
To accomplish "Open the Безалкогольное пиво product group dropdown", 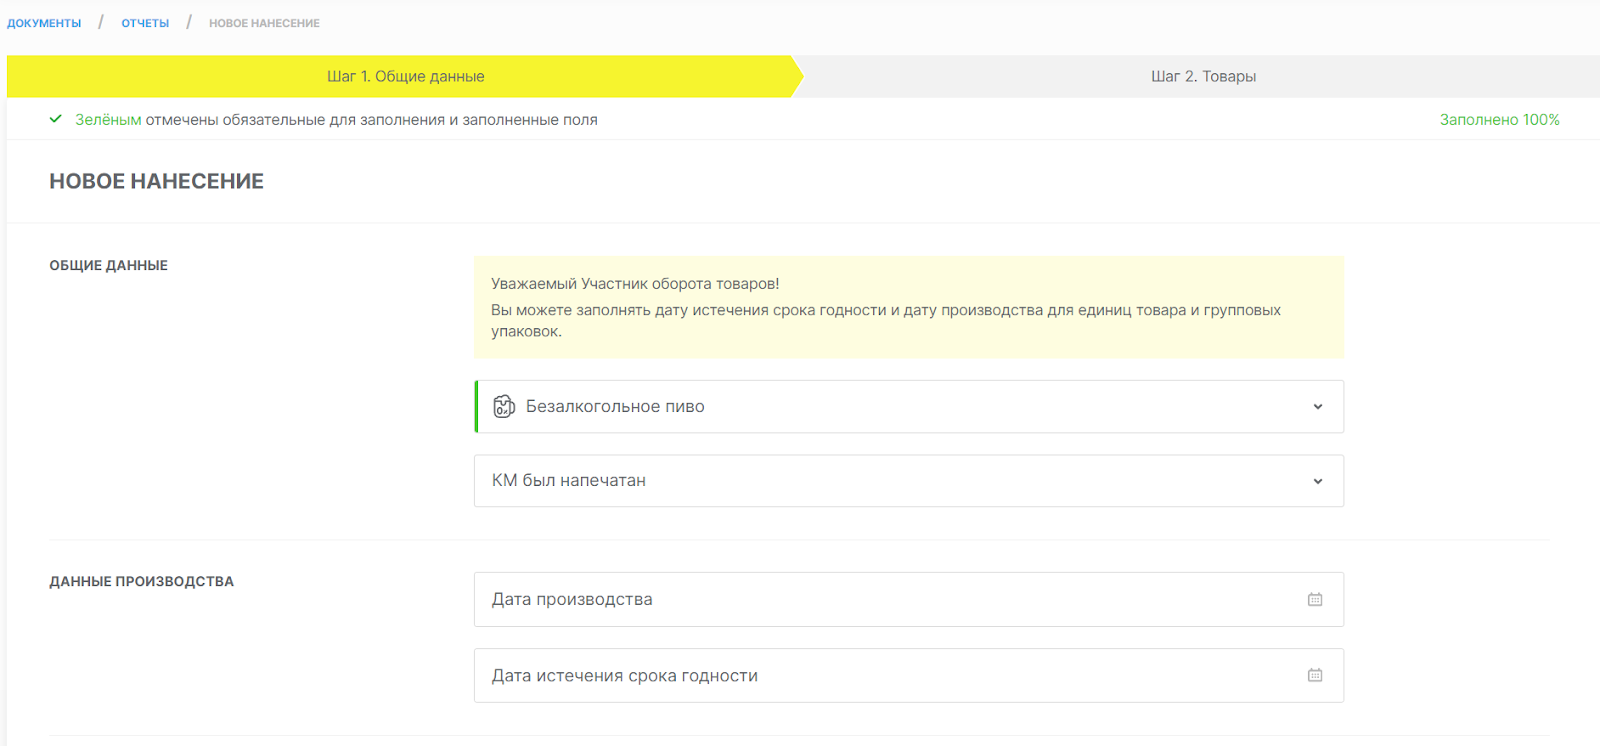I will click(x=909, y=407).
